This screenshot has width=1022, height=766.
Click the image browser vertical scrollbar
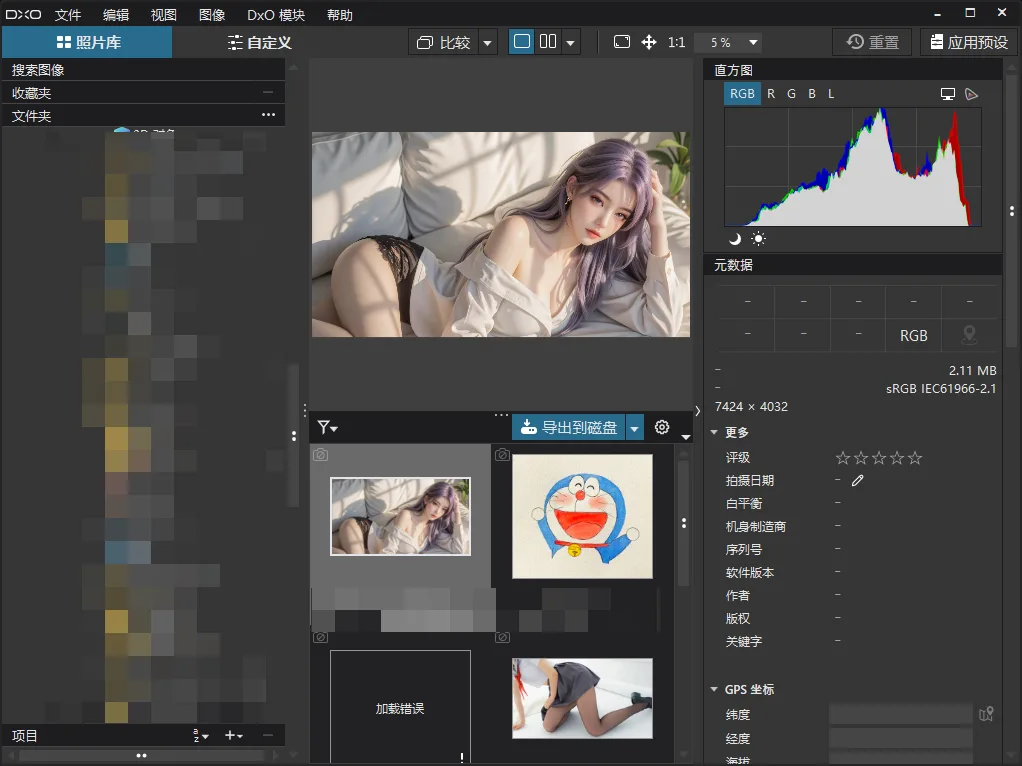pos(683,523)
